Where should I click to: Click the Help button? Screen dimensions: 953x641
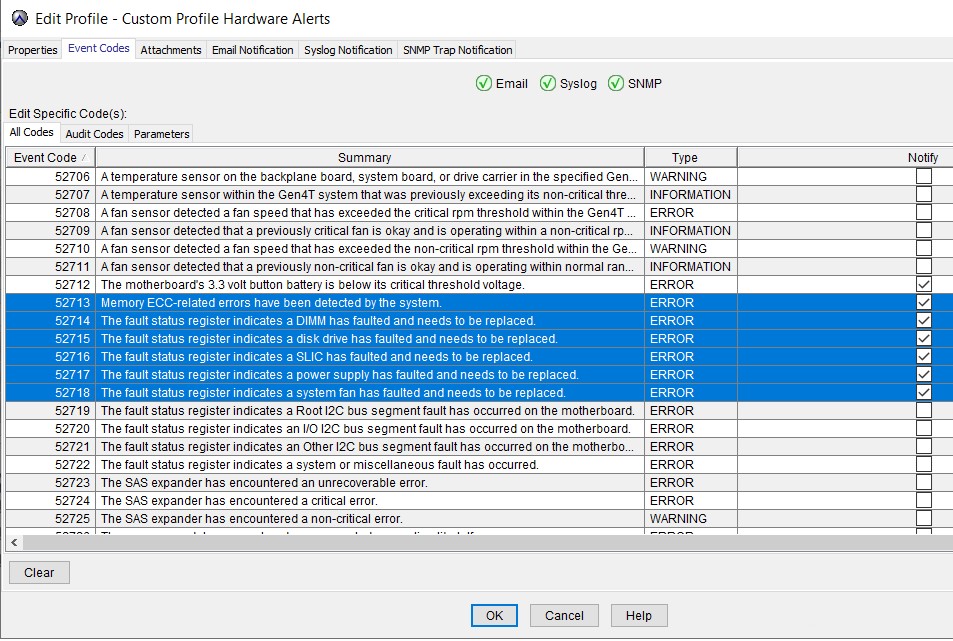[638, 615]
